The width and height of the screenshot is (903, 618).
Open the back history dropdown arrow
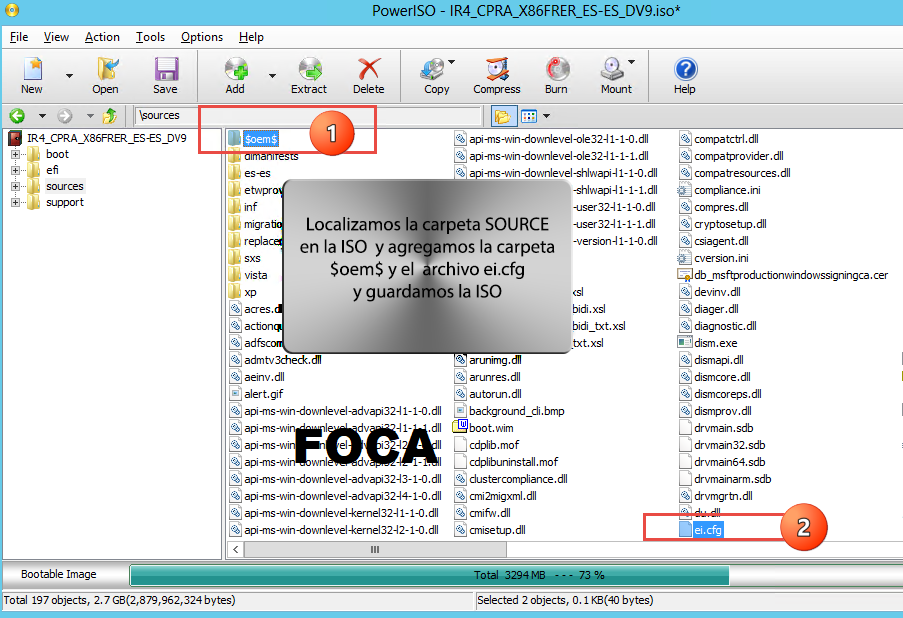click(42, 116)
